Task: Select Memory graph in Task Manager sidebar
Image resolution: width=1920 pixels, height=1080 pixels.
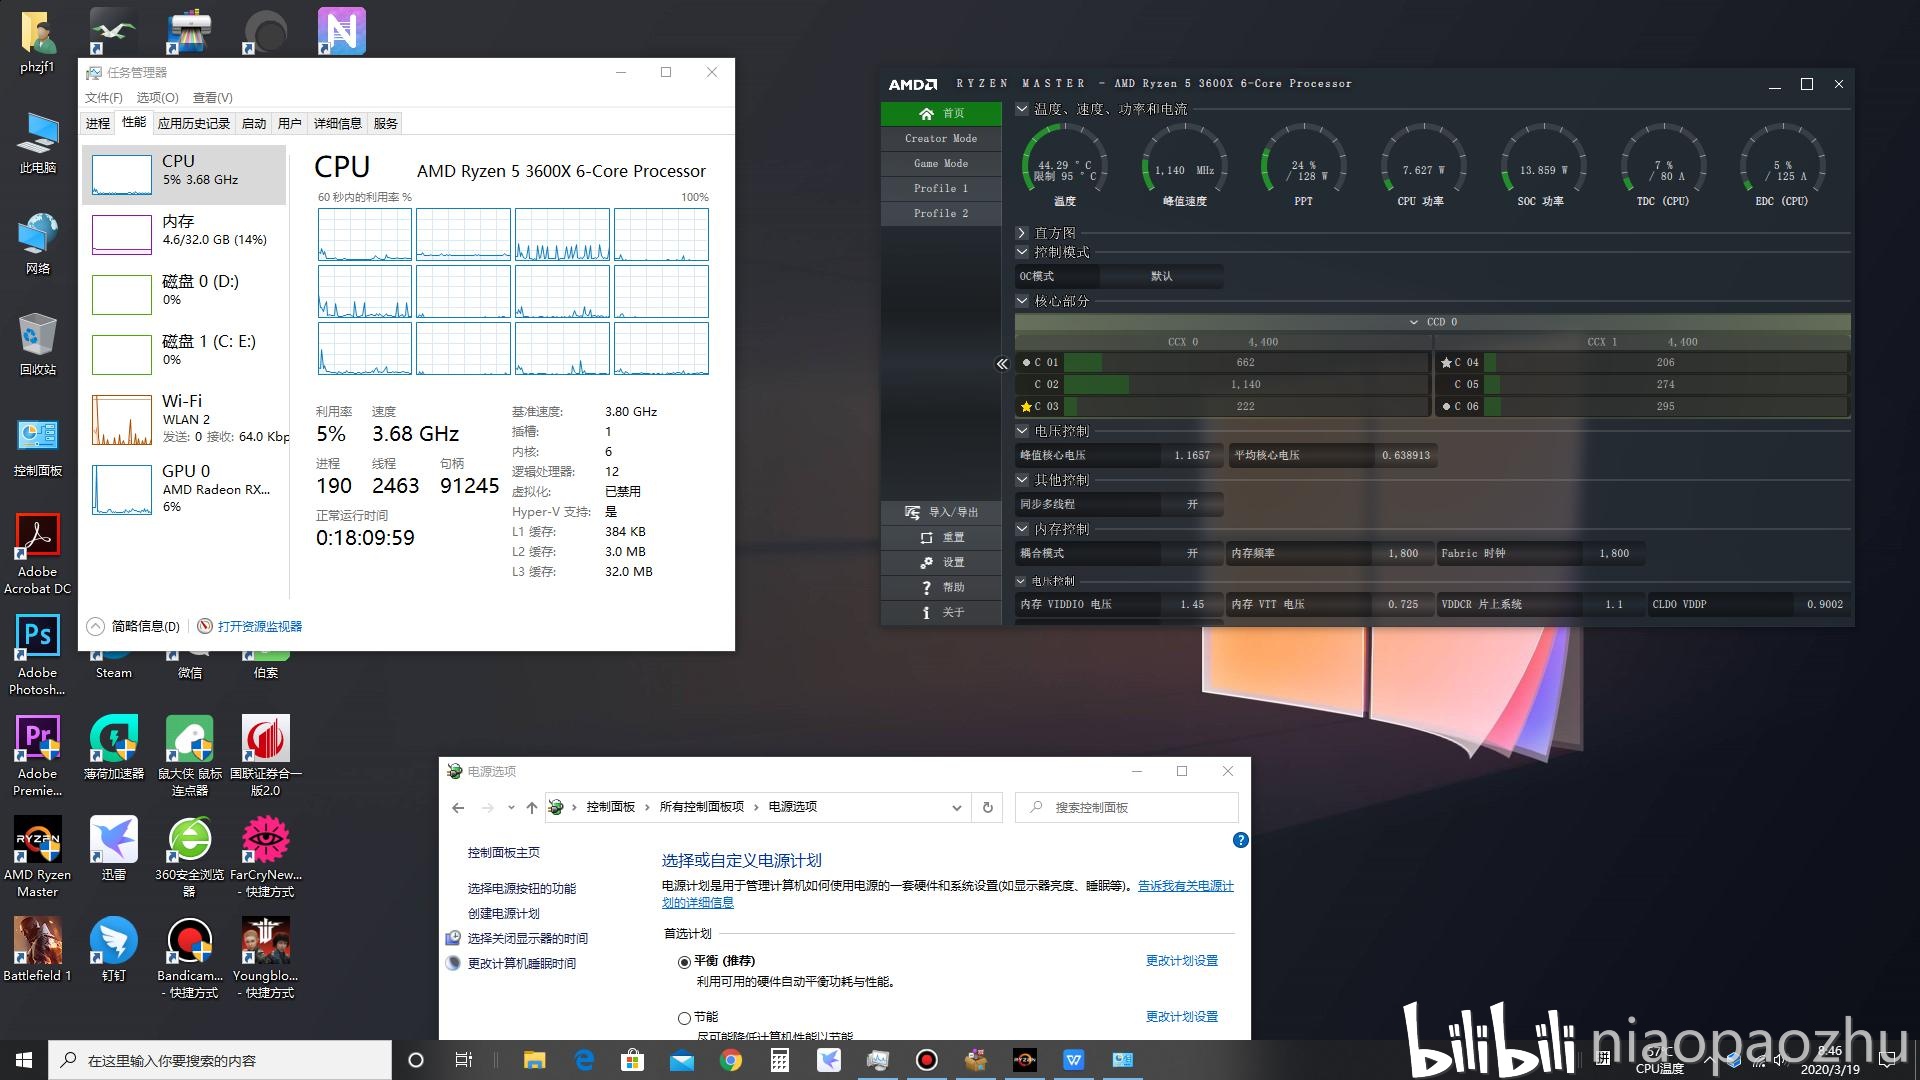Action: 184,233
